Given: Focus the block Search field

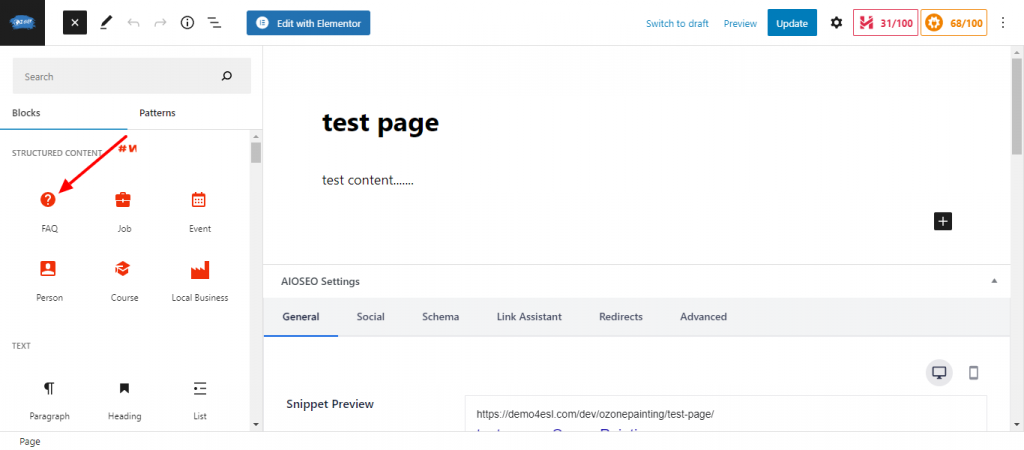Looking at the screenshot, I should [x=131, y=76].
